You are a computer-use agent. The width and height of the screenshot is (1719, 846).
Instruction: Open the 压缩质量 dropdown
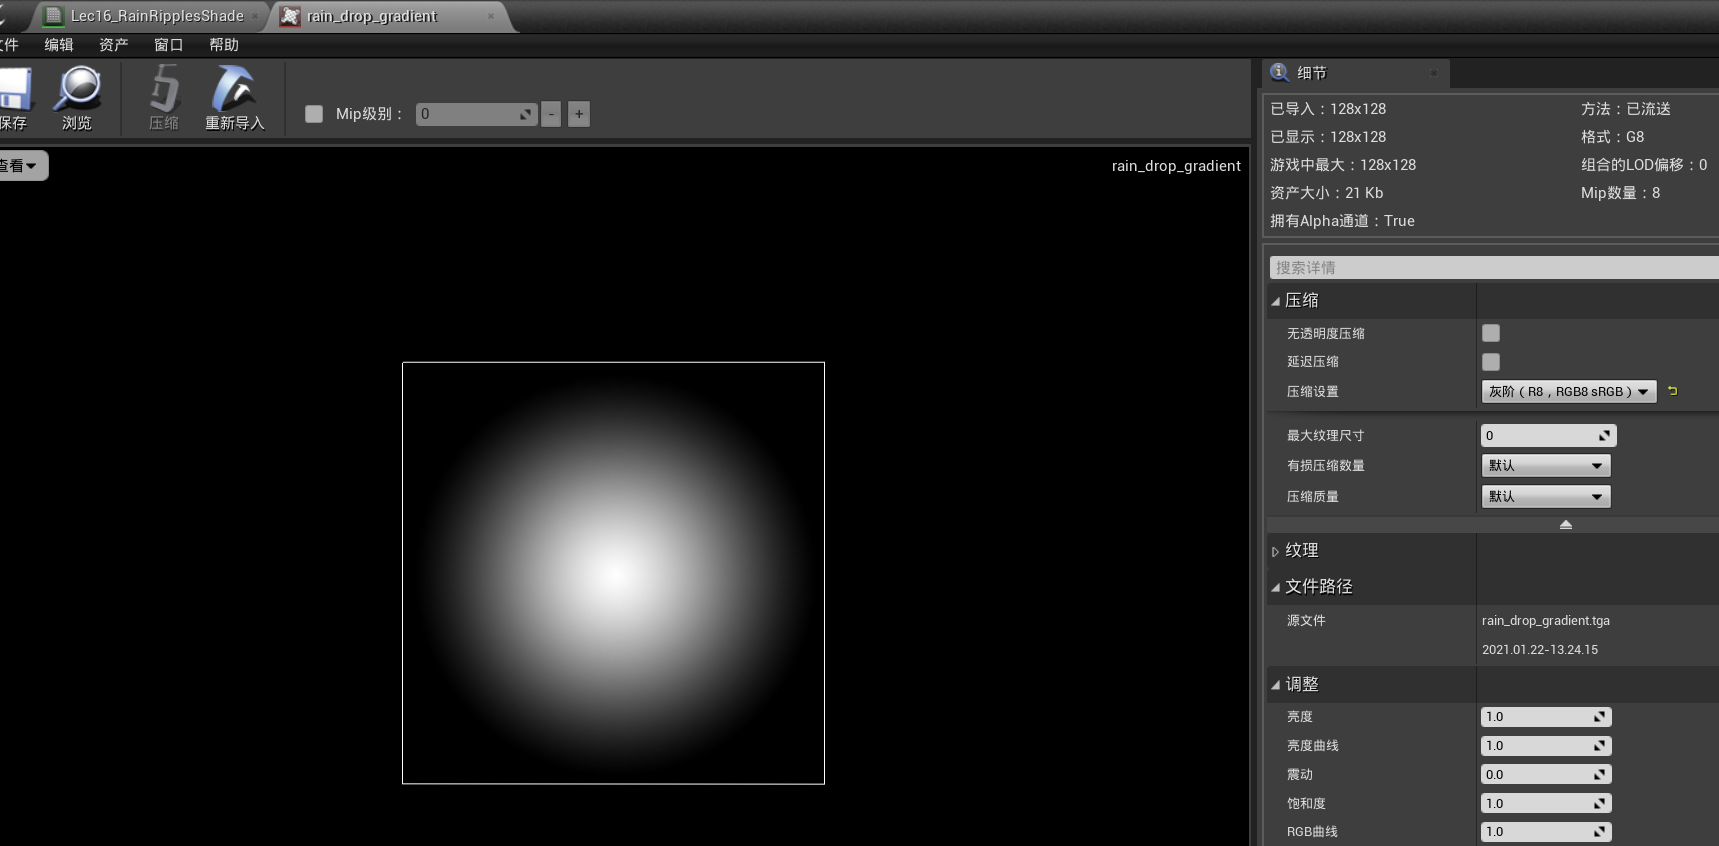point(1545,497)
